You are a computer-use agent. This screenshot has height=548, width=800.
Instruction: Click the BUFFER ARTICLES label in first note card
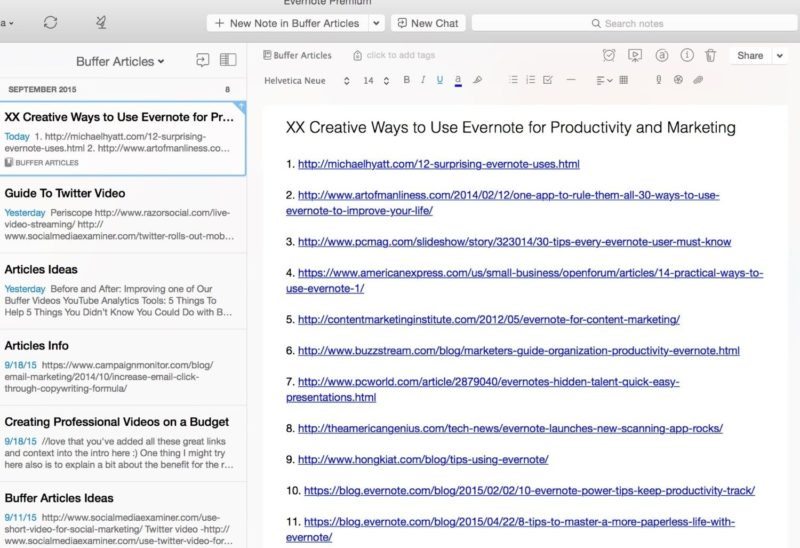pyautogui.click(x=42, y=163)
